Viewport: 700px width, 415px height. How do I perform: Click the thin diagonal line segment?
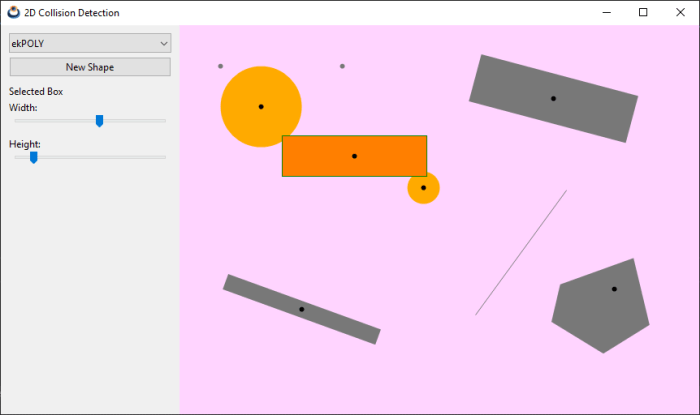click(x=520, y=253)
